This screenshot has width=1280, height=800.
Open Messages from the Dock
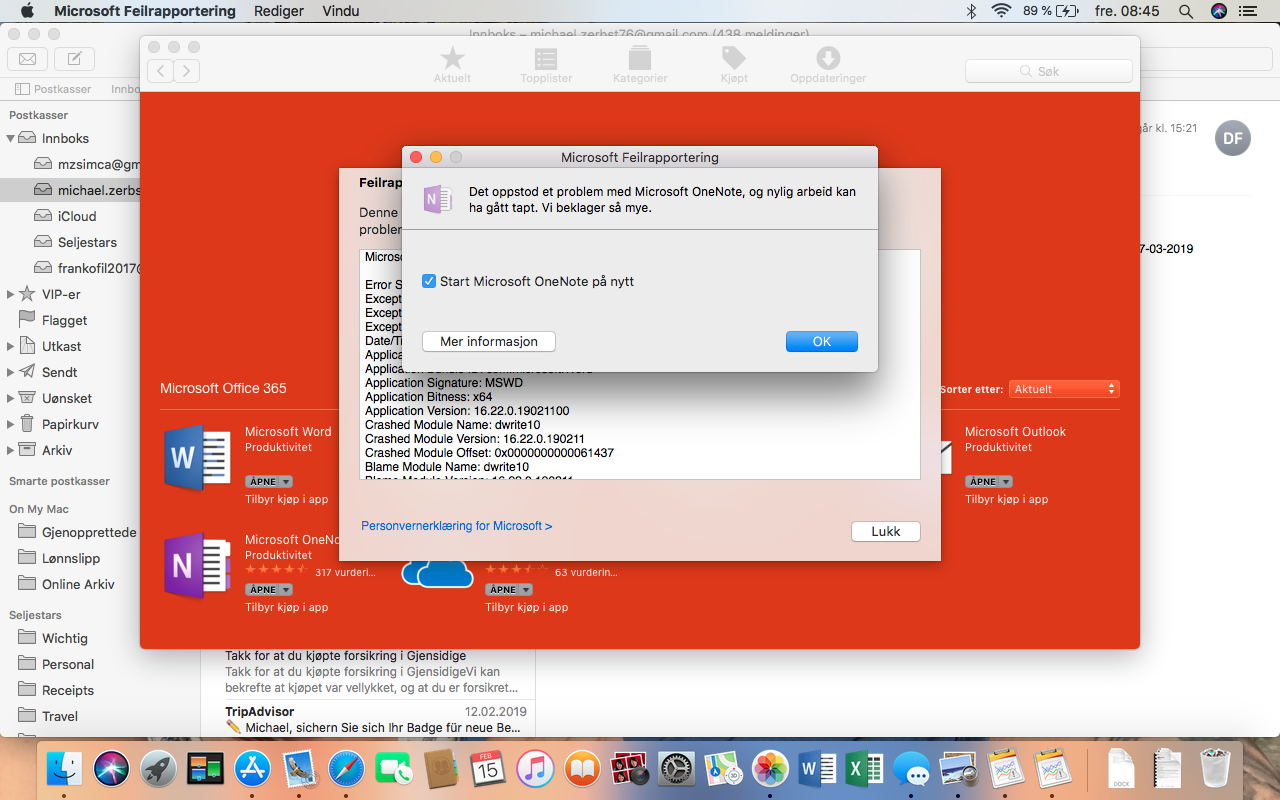912,769
